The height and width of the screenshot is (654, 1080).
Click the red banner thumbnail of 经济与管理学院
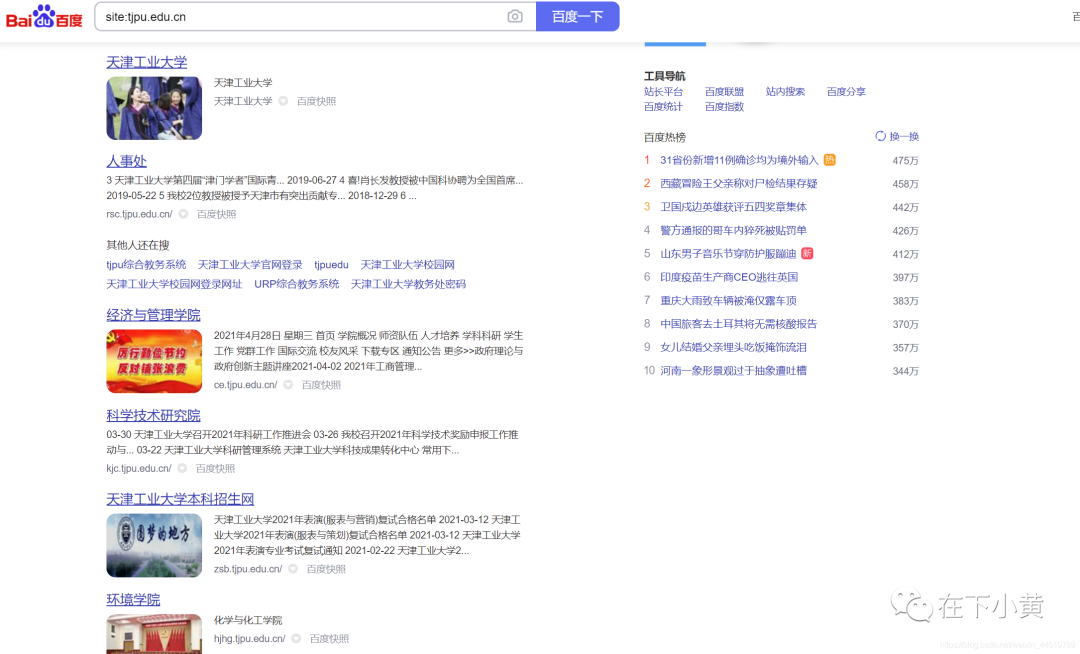pos(154,361)
